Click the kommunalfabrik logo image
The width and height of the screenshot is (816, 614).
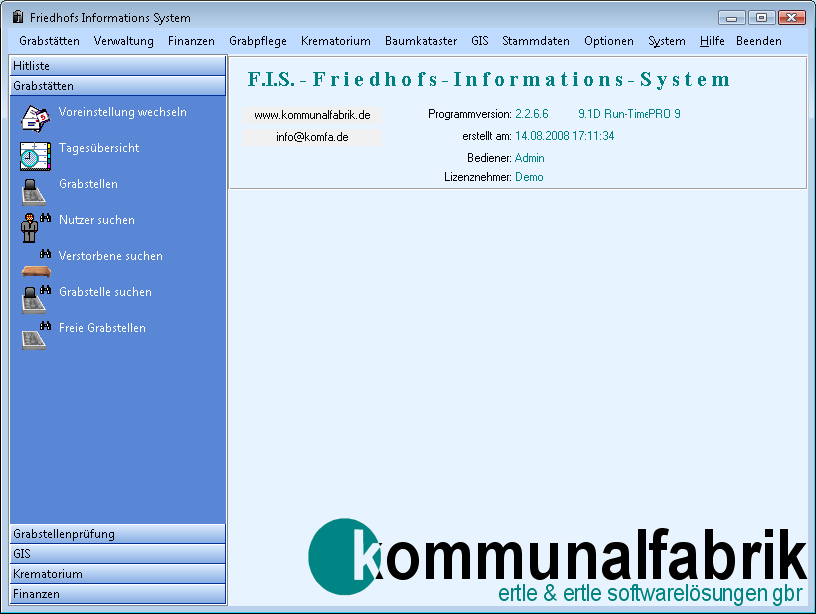tap(557, 561)
